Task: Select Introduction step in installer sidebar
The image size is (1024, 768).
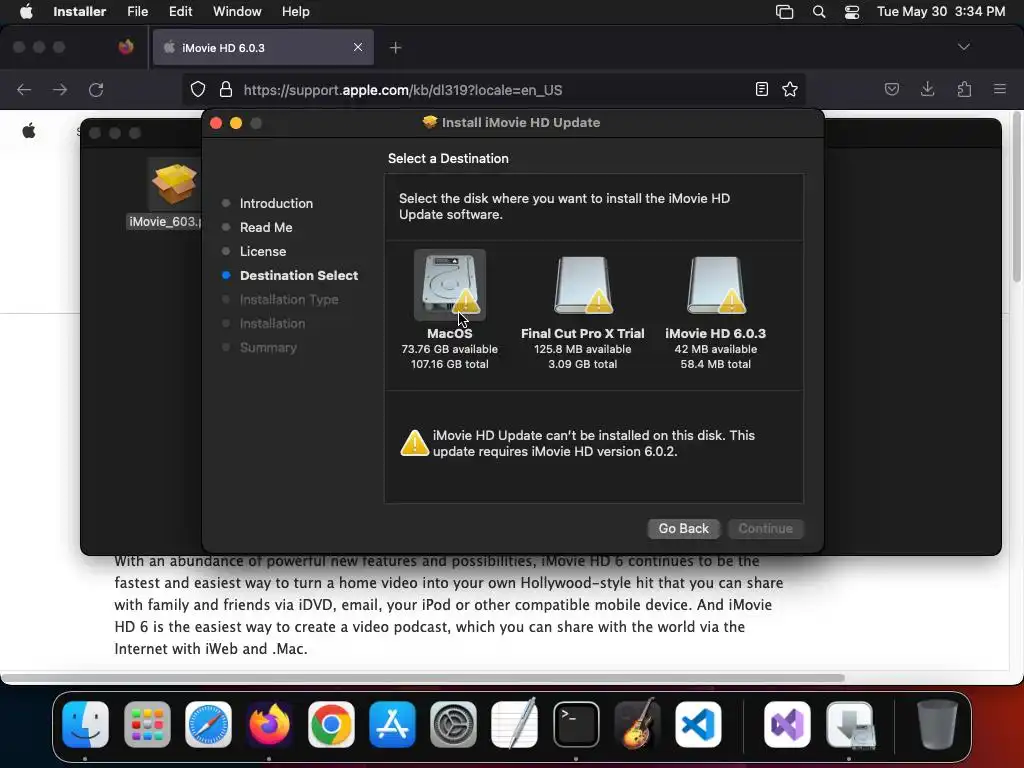Action: (276, 203)
